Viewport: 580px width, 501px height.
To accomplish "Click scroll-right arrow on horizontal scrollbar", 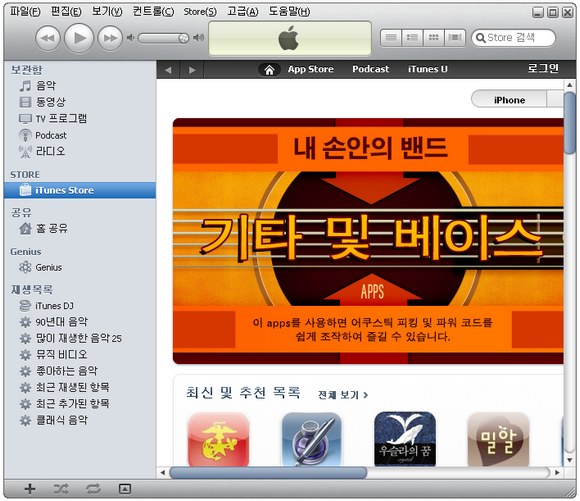I will point(557,473).
